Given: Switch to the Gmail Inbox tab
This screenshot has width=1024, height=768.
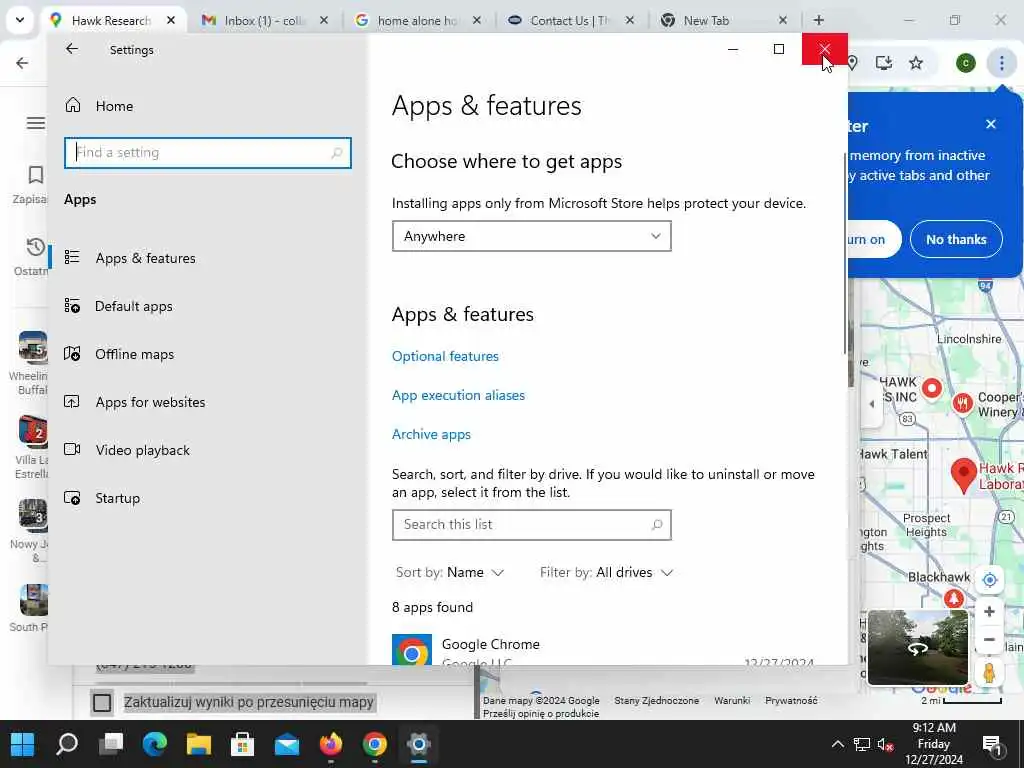Looking at the screenshot, I should pyautogui.click(x=264, y=20).
